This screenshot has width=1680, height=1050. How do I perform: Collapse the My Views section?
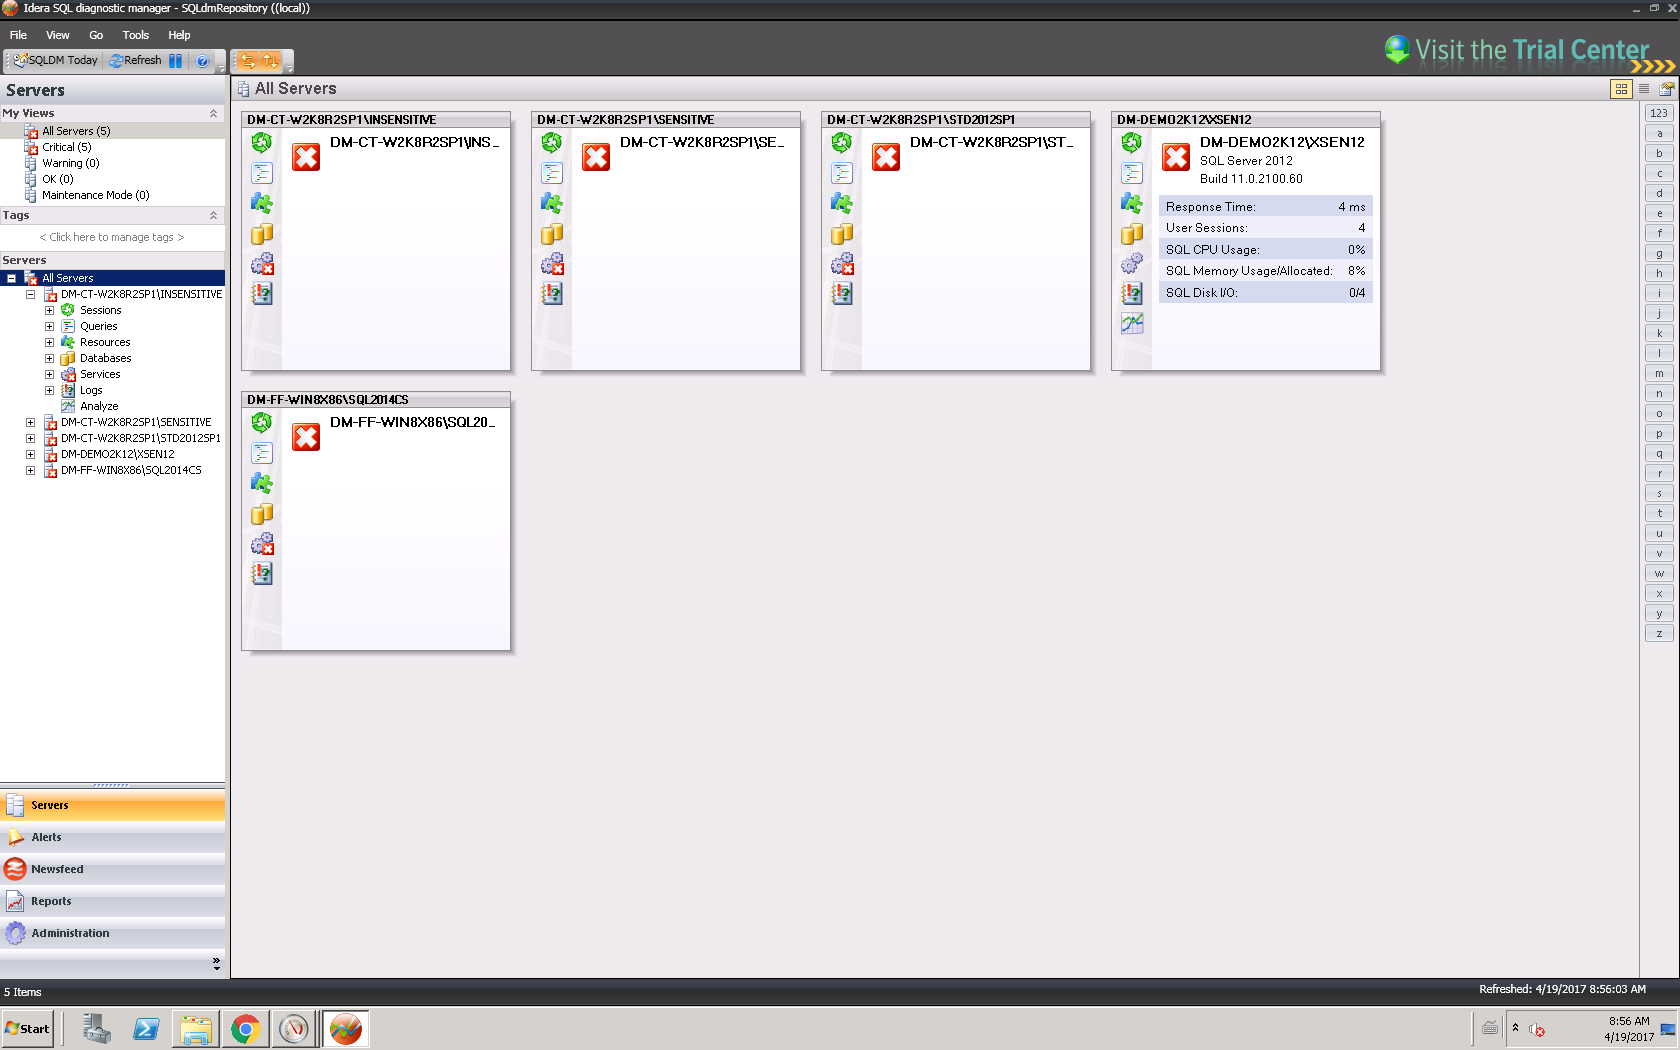click(x=213, y=114)
